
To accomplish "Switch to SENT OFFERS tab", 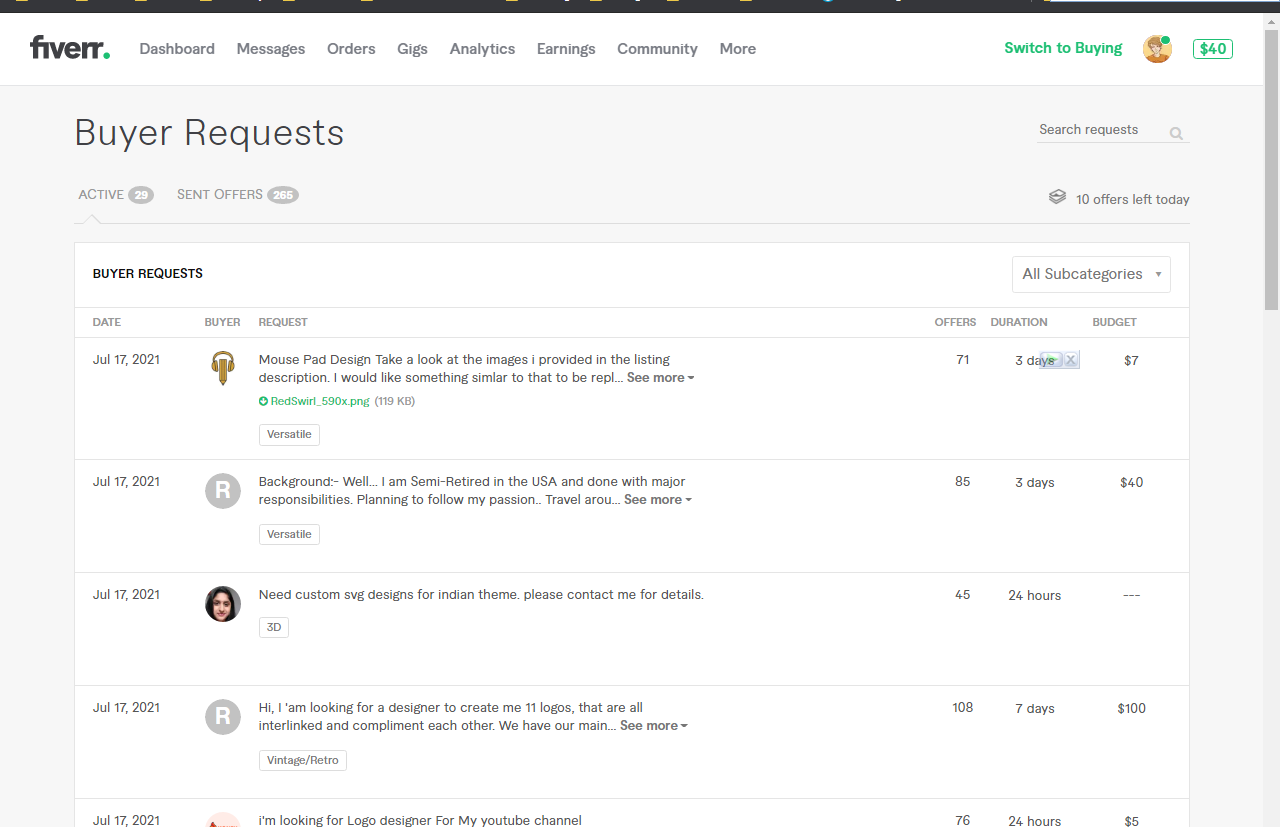I will [x=238, y=195].
